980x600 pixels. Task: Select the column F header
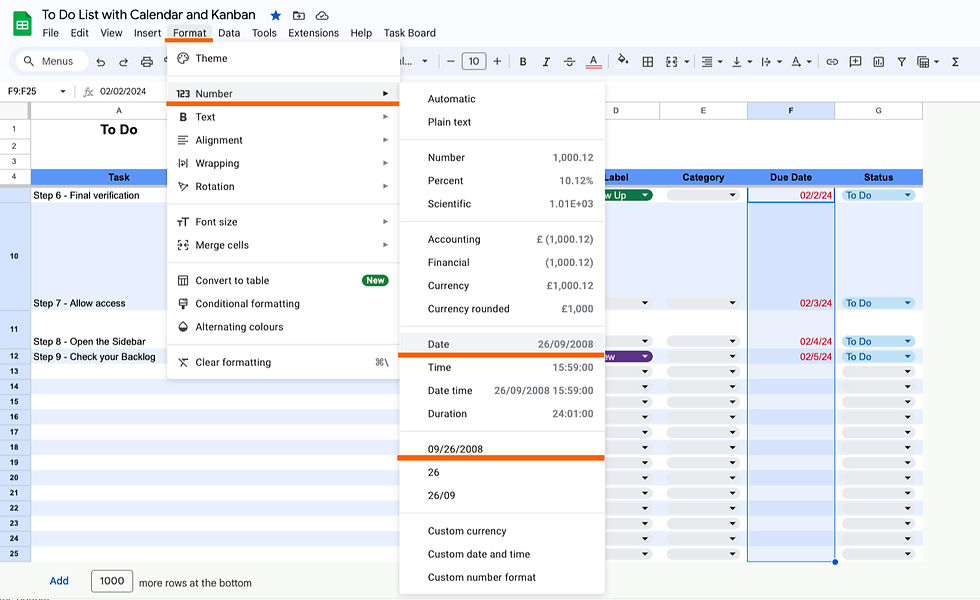click(791, 111)
